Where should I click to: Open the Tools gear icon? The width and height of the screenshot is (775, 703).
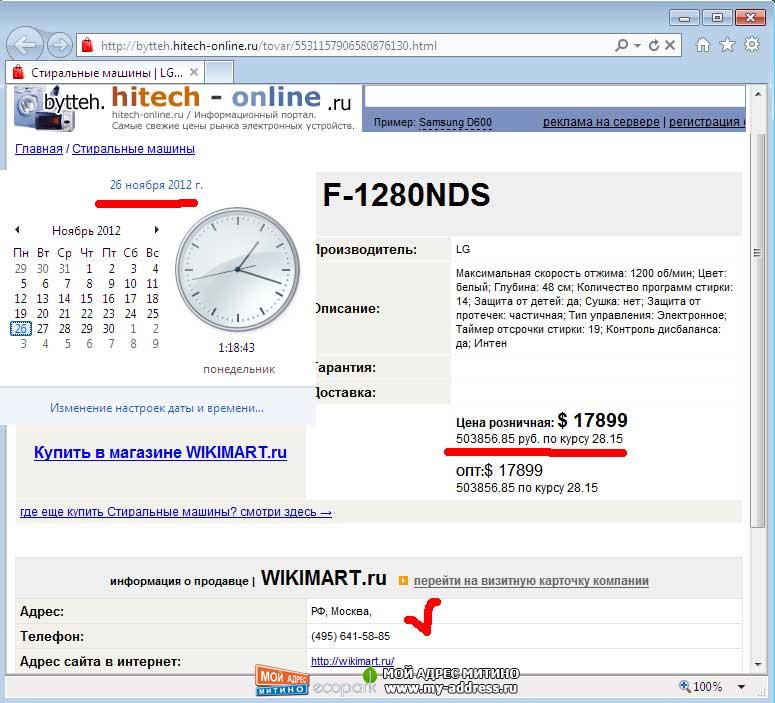(x=751, y=45)
